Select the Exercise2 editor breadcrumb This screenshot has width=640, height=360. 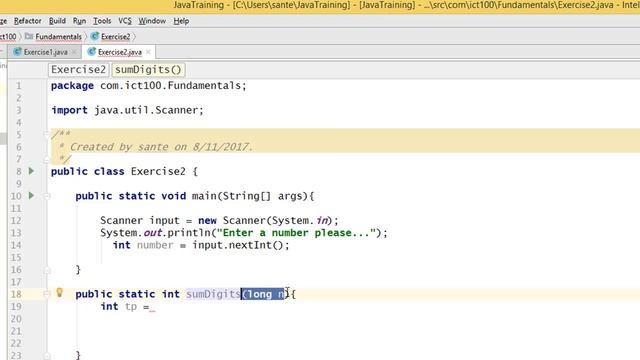coord(78,69)
